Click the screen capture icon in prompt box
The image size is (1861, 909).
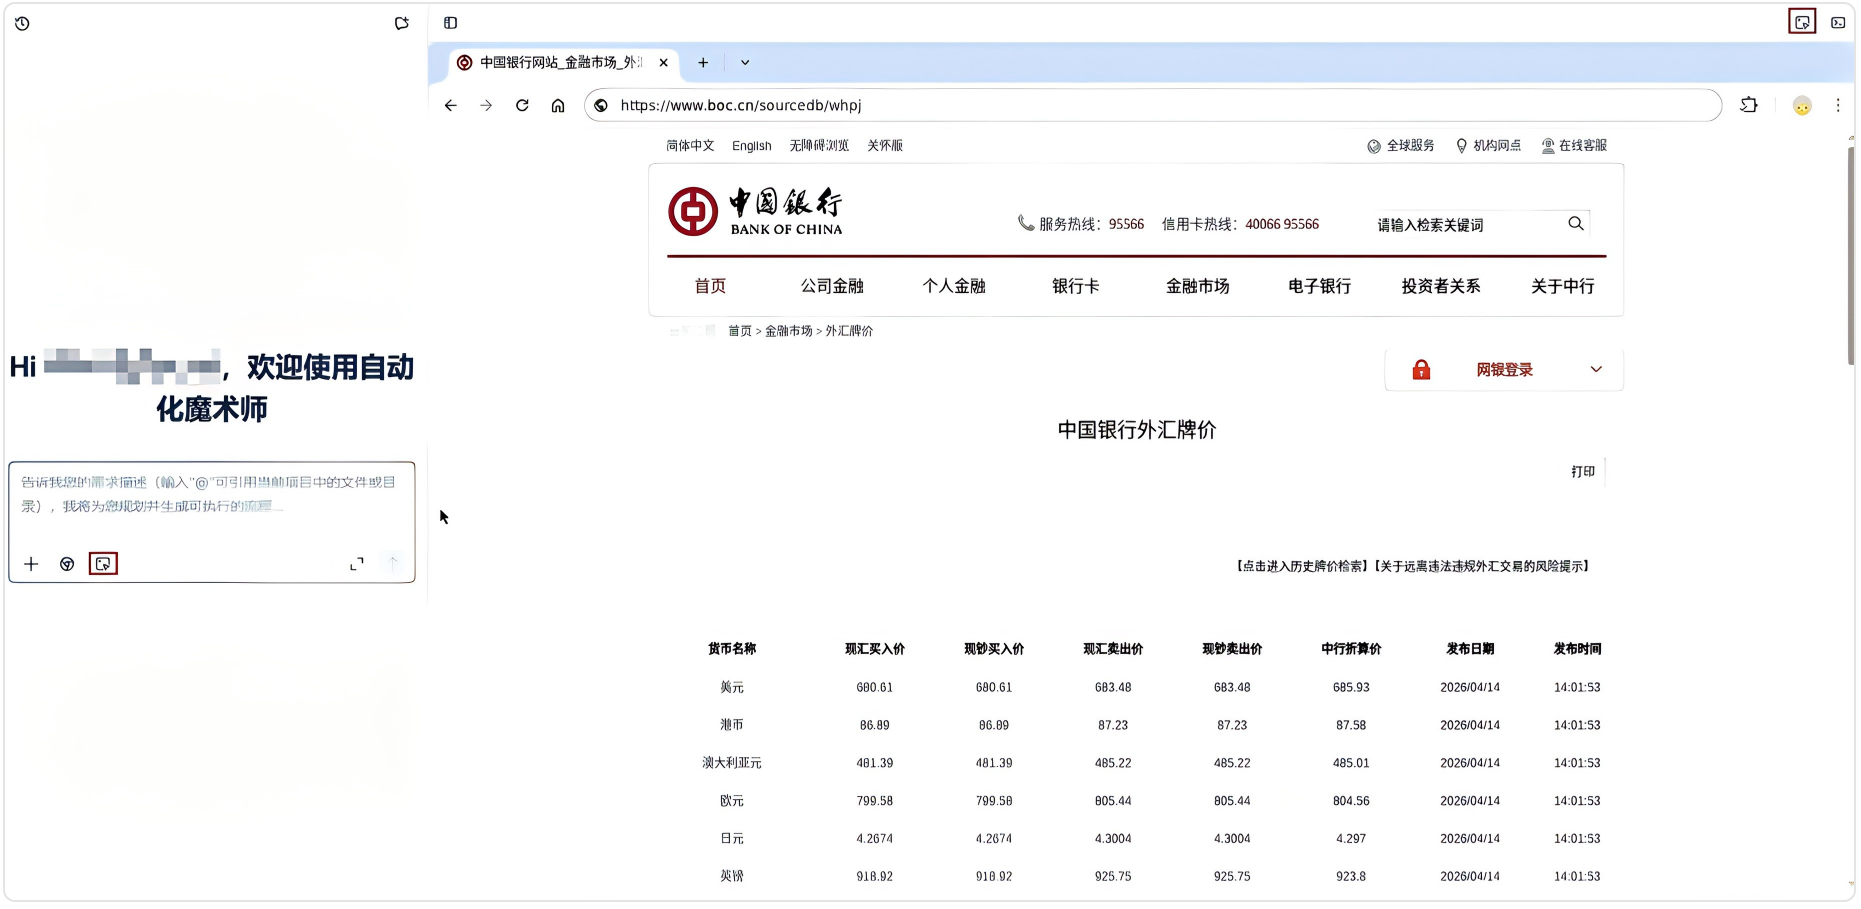click(103, 564)
